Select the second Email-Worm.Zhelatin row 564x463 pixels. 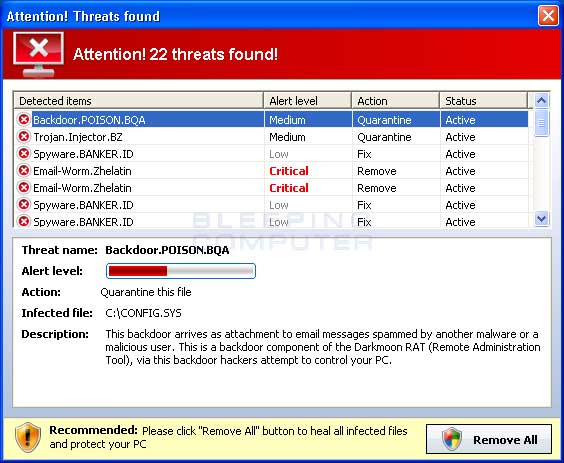pos(272,188)
